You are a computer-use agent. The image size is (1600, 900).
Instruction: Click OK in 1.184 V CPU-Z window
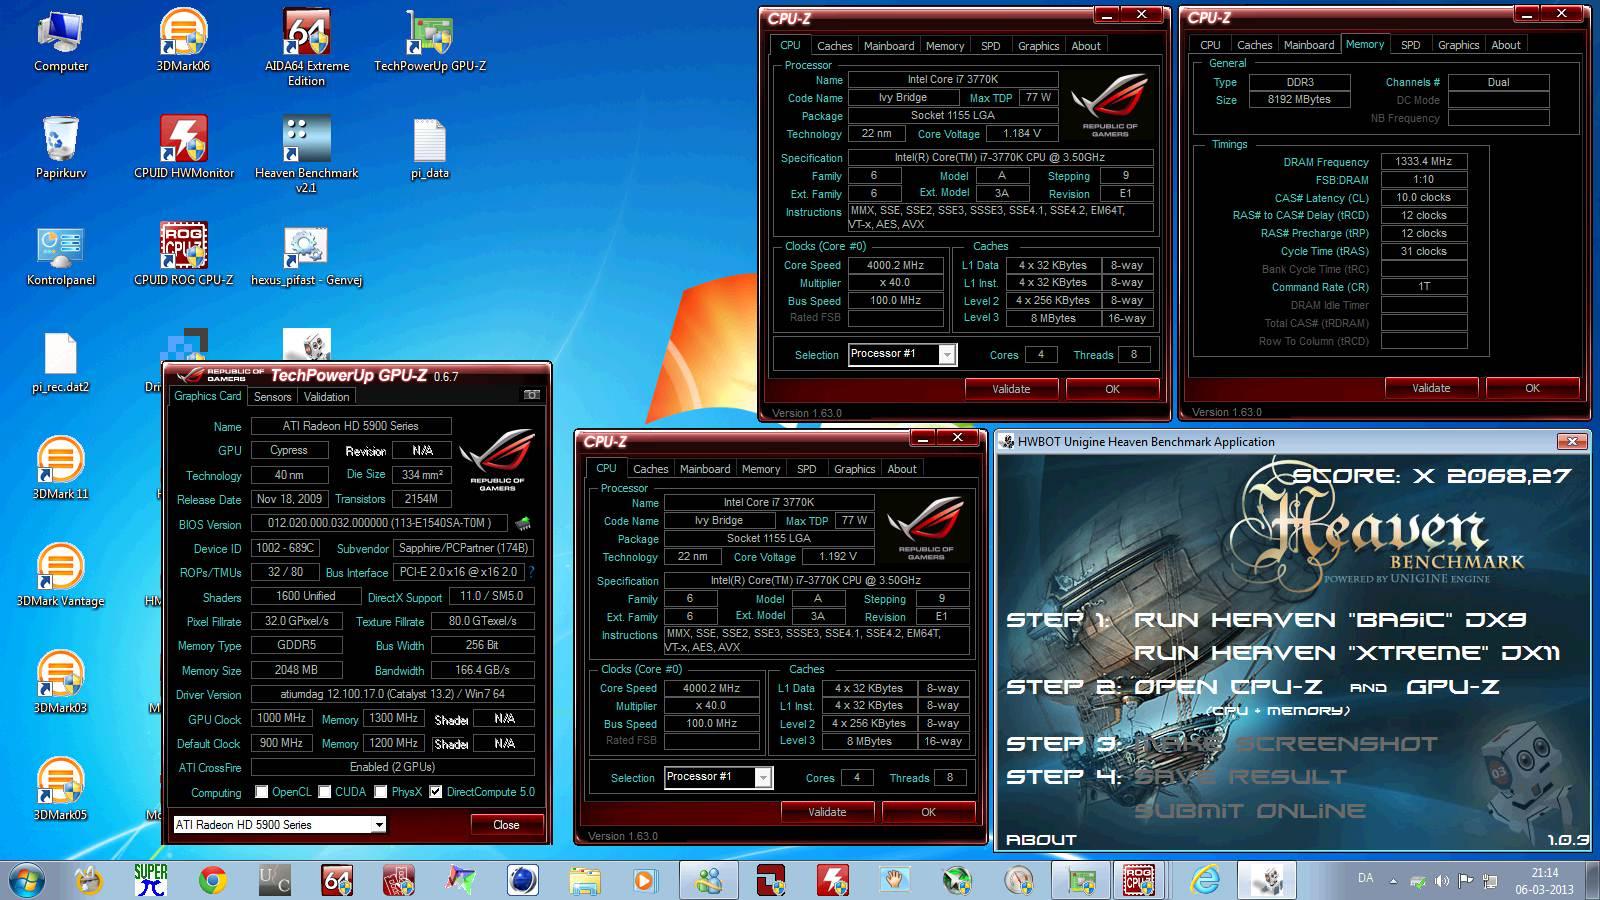[x=1112, y=389]
